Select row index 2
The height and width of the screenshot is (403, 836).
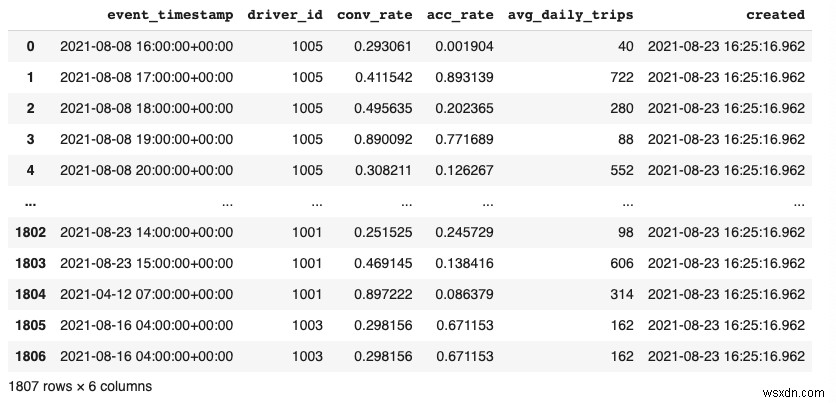click(30, 108)
